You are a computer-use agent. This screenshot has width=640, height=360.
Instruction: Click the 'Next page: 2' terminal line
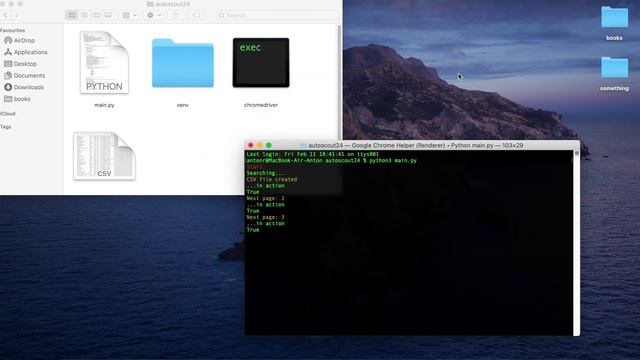[x=265, y=198]
